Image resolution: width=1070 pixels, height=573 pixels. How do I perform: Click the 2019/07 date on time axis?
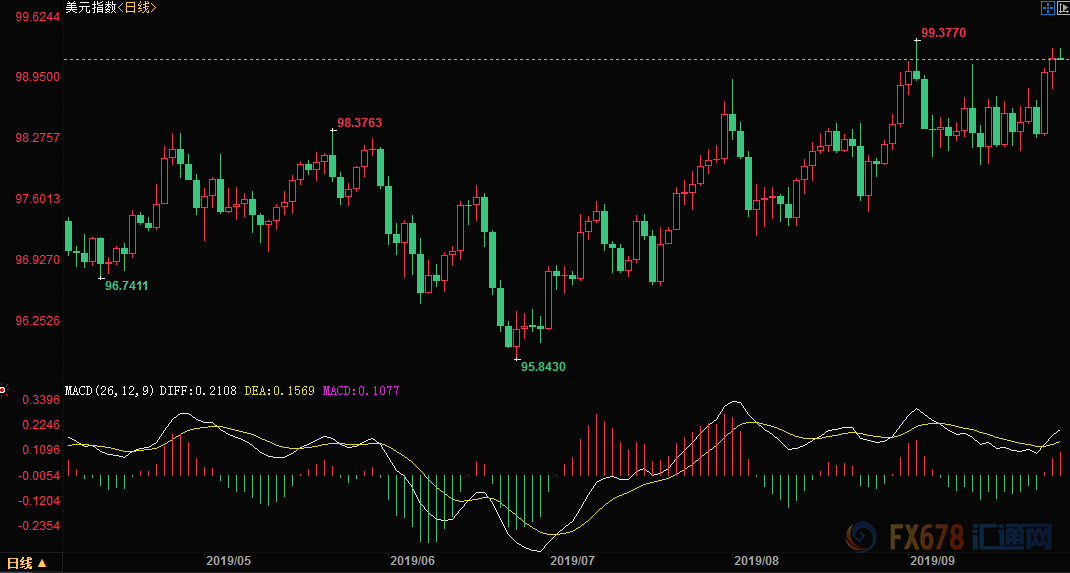tap(573, 562)
